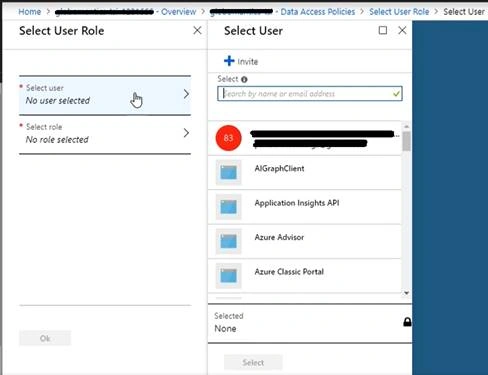Click the Application Insights API app icon
The image size is (488, 375).
coord(228,207)
